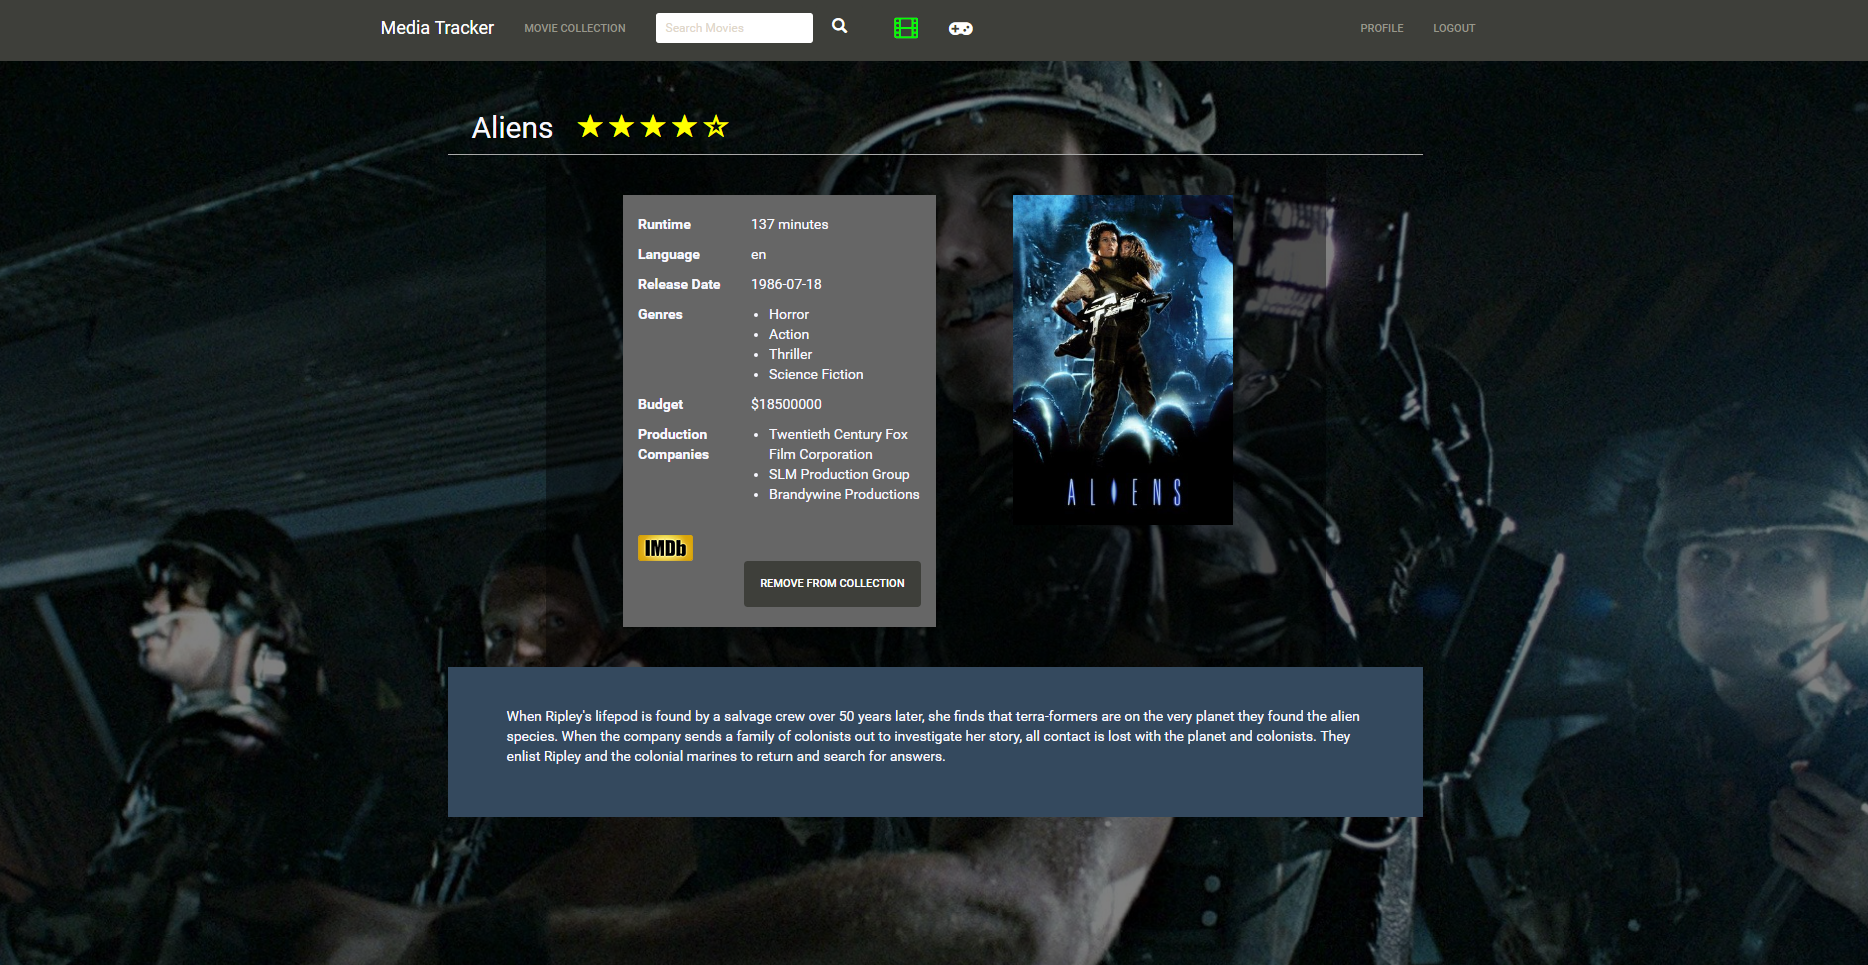Click the Release Date label

[679, 284]
